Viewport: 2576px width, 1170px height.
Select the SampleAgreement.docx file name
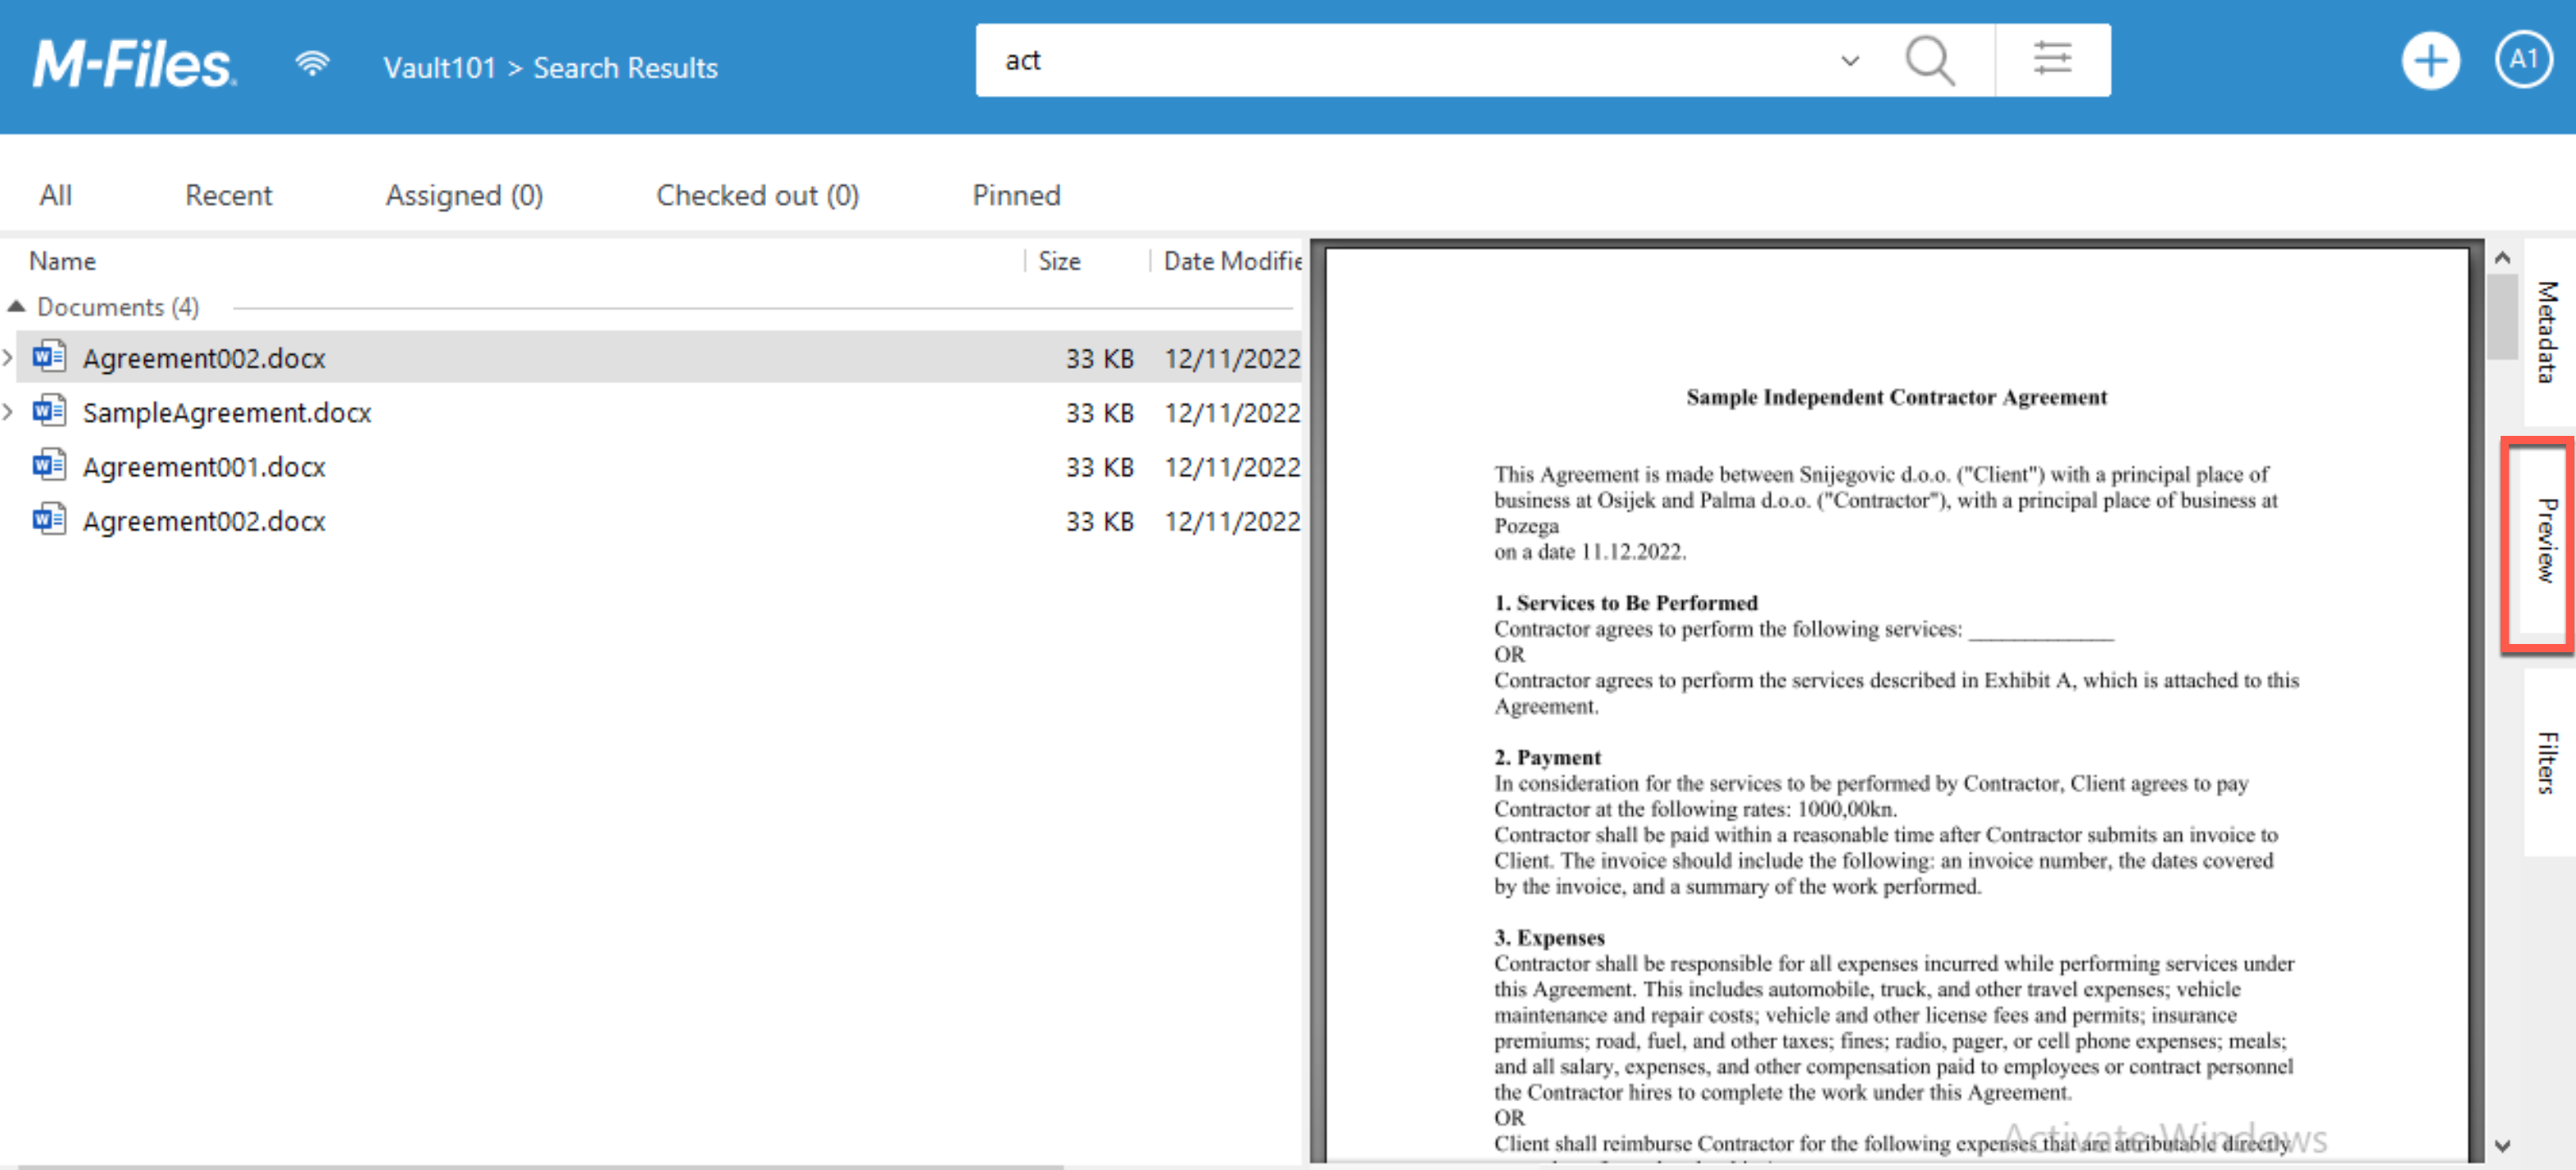click(227, 412)
